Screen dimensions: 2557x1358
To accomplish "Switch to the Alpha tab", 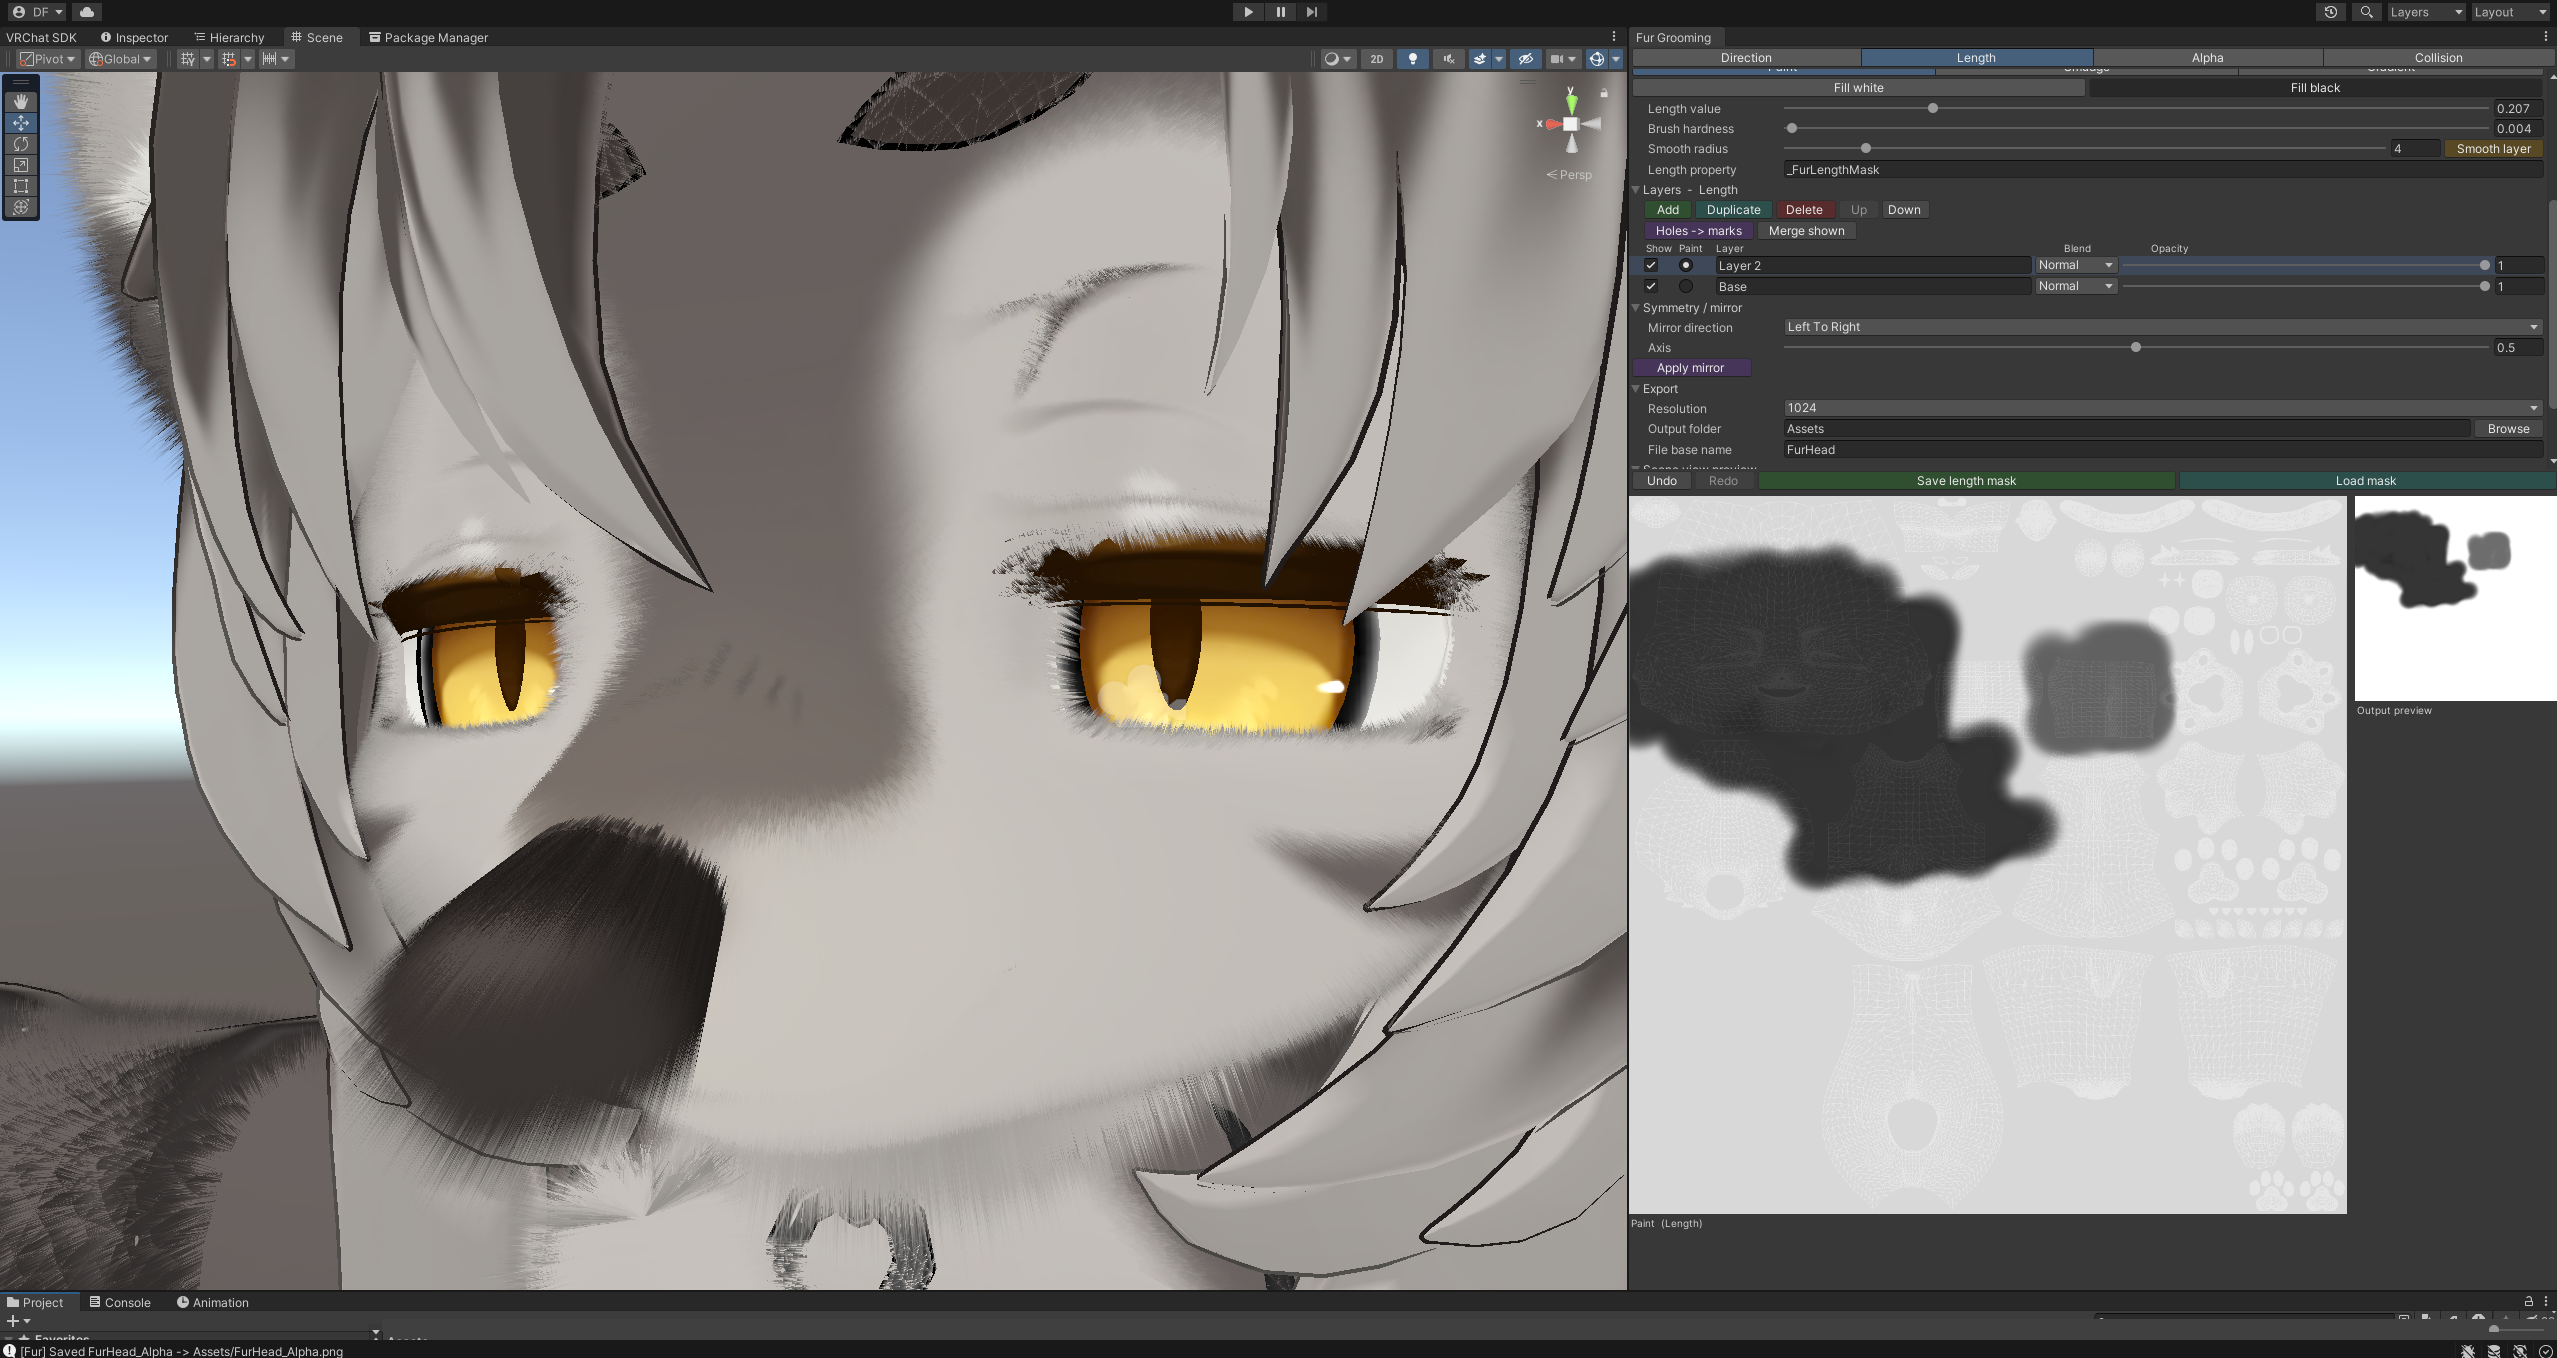I will pos(2207,58).
